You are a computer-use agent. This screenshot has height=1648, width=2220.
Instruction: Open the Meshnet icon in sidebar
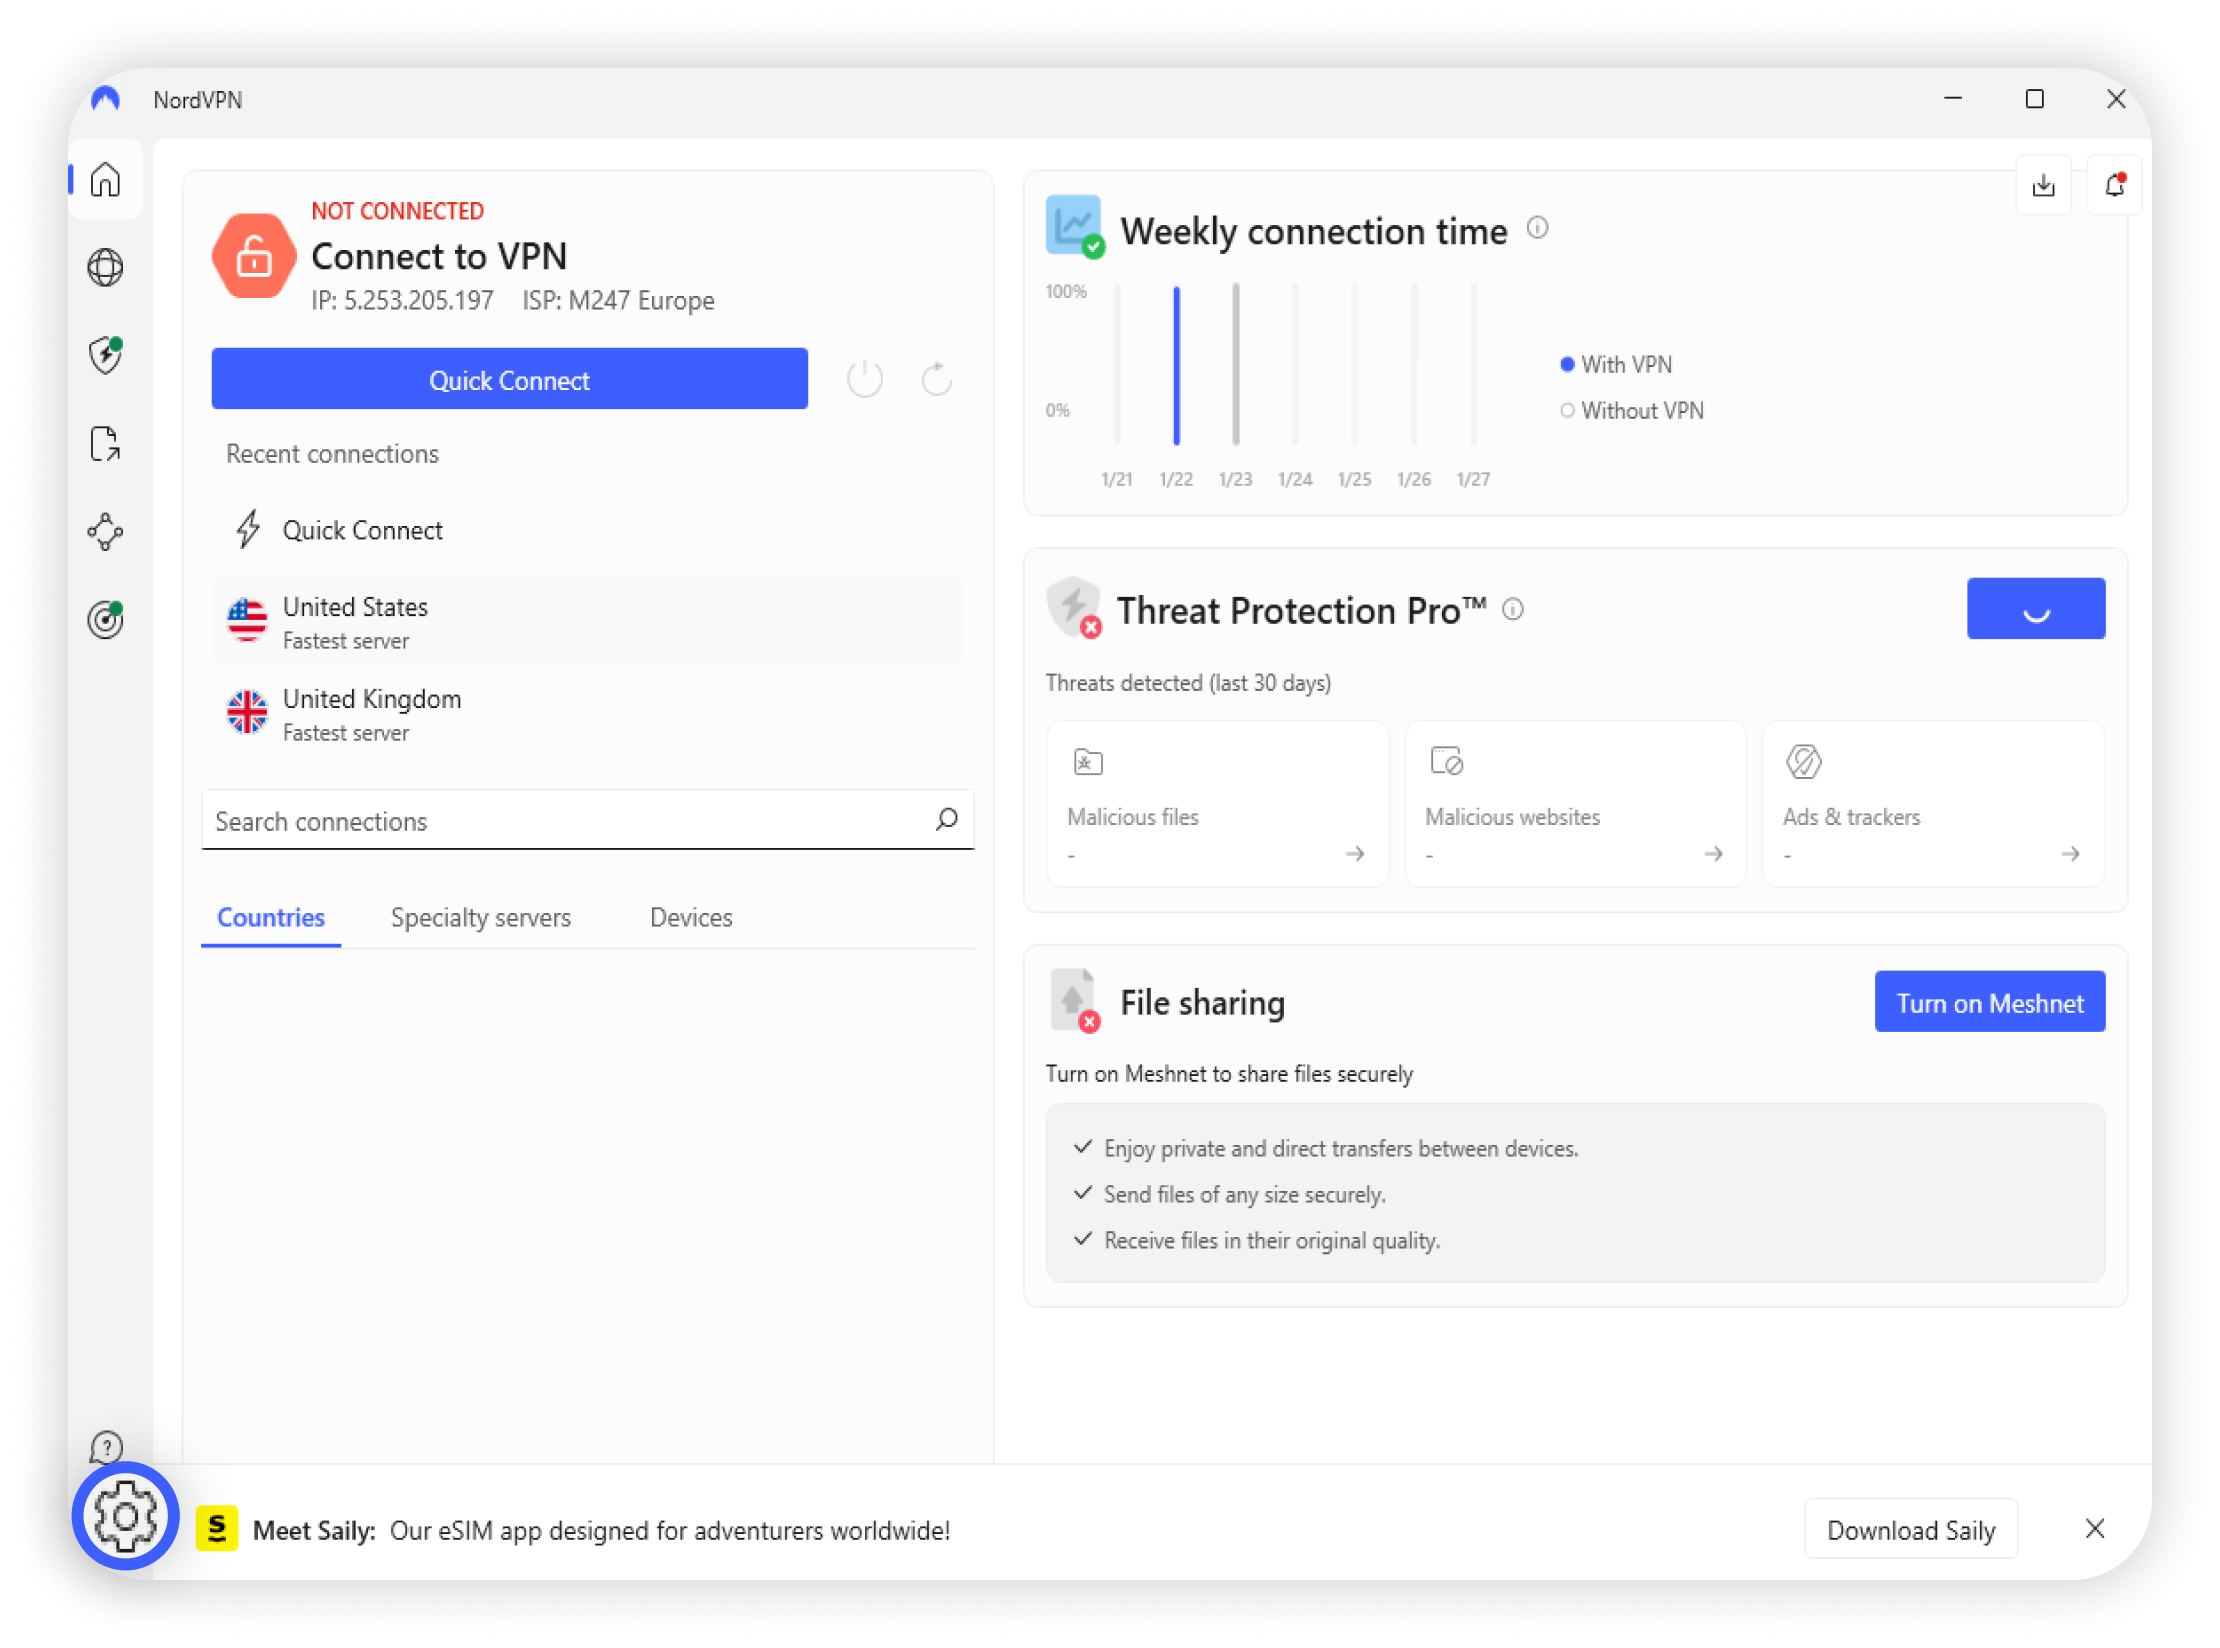point(105,531)
